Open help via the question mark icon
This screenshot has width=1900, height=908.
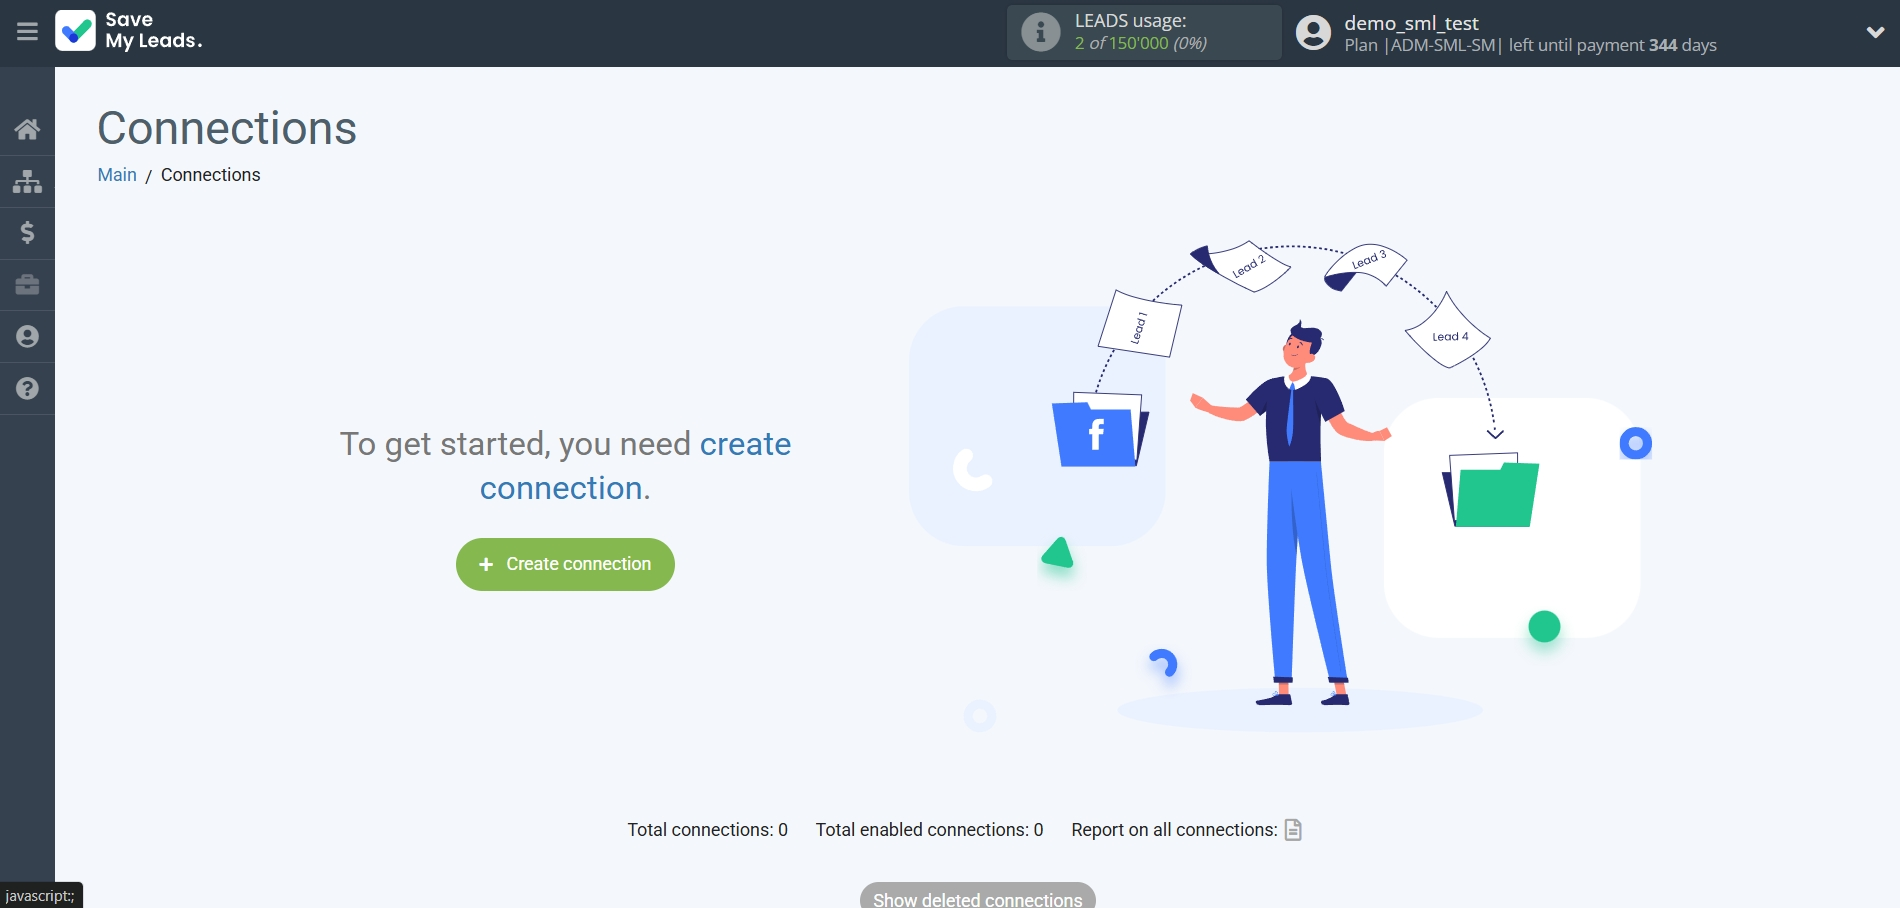pos(27,389)
